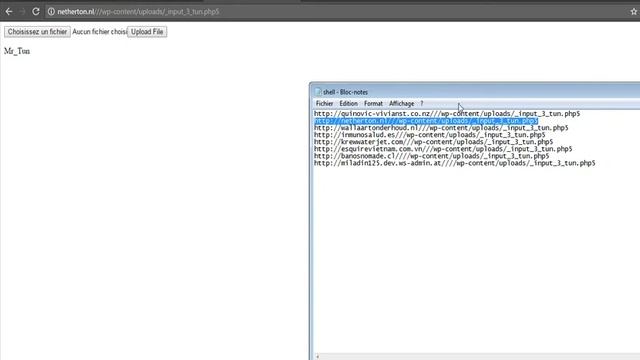Click the miladin125.dev.ws-admin.at URL line
640x360 pixels.
click(x=454, y=163)
